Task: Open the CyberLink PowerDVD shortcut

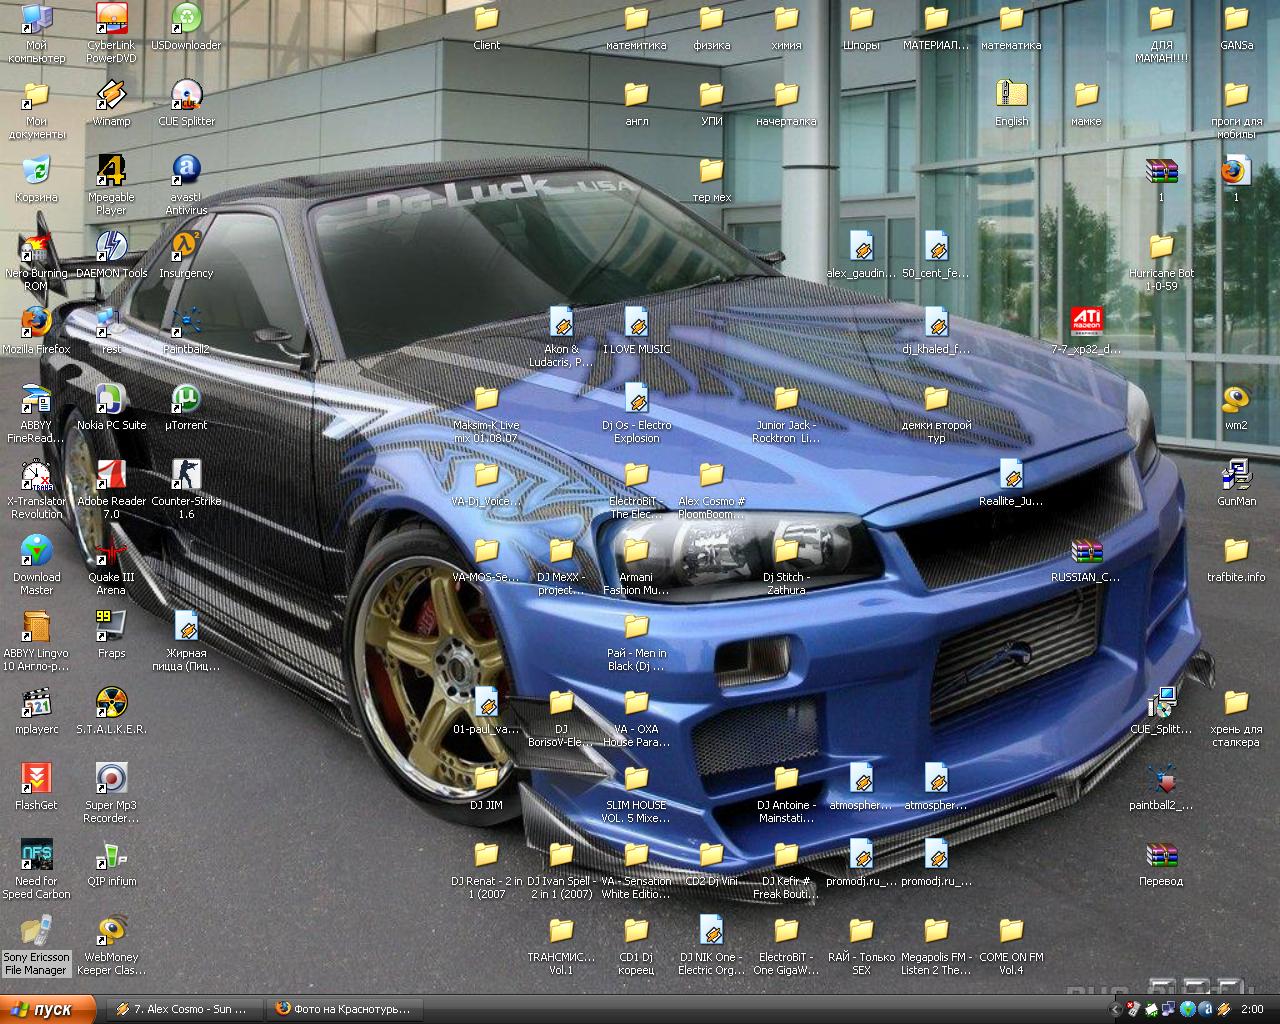Action: click(111, 32)
